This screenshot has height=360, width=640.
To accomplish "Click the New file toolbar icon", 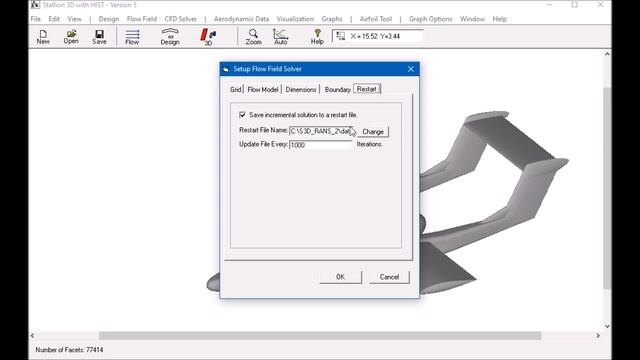I will click(x=43, y=37).
